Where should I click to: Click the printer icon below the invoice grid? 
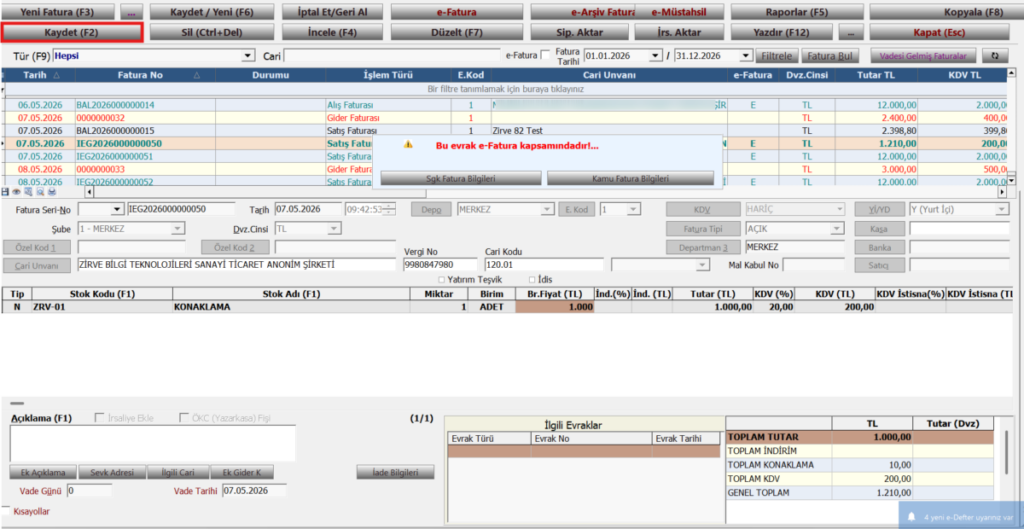[52, 192]
